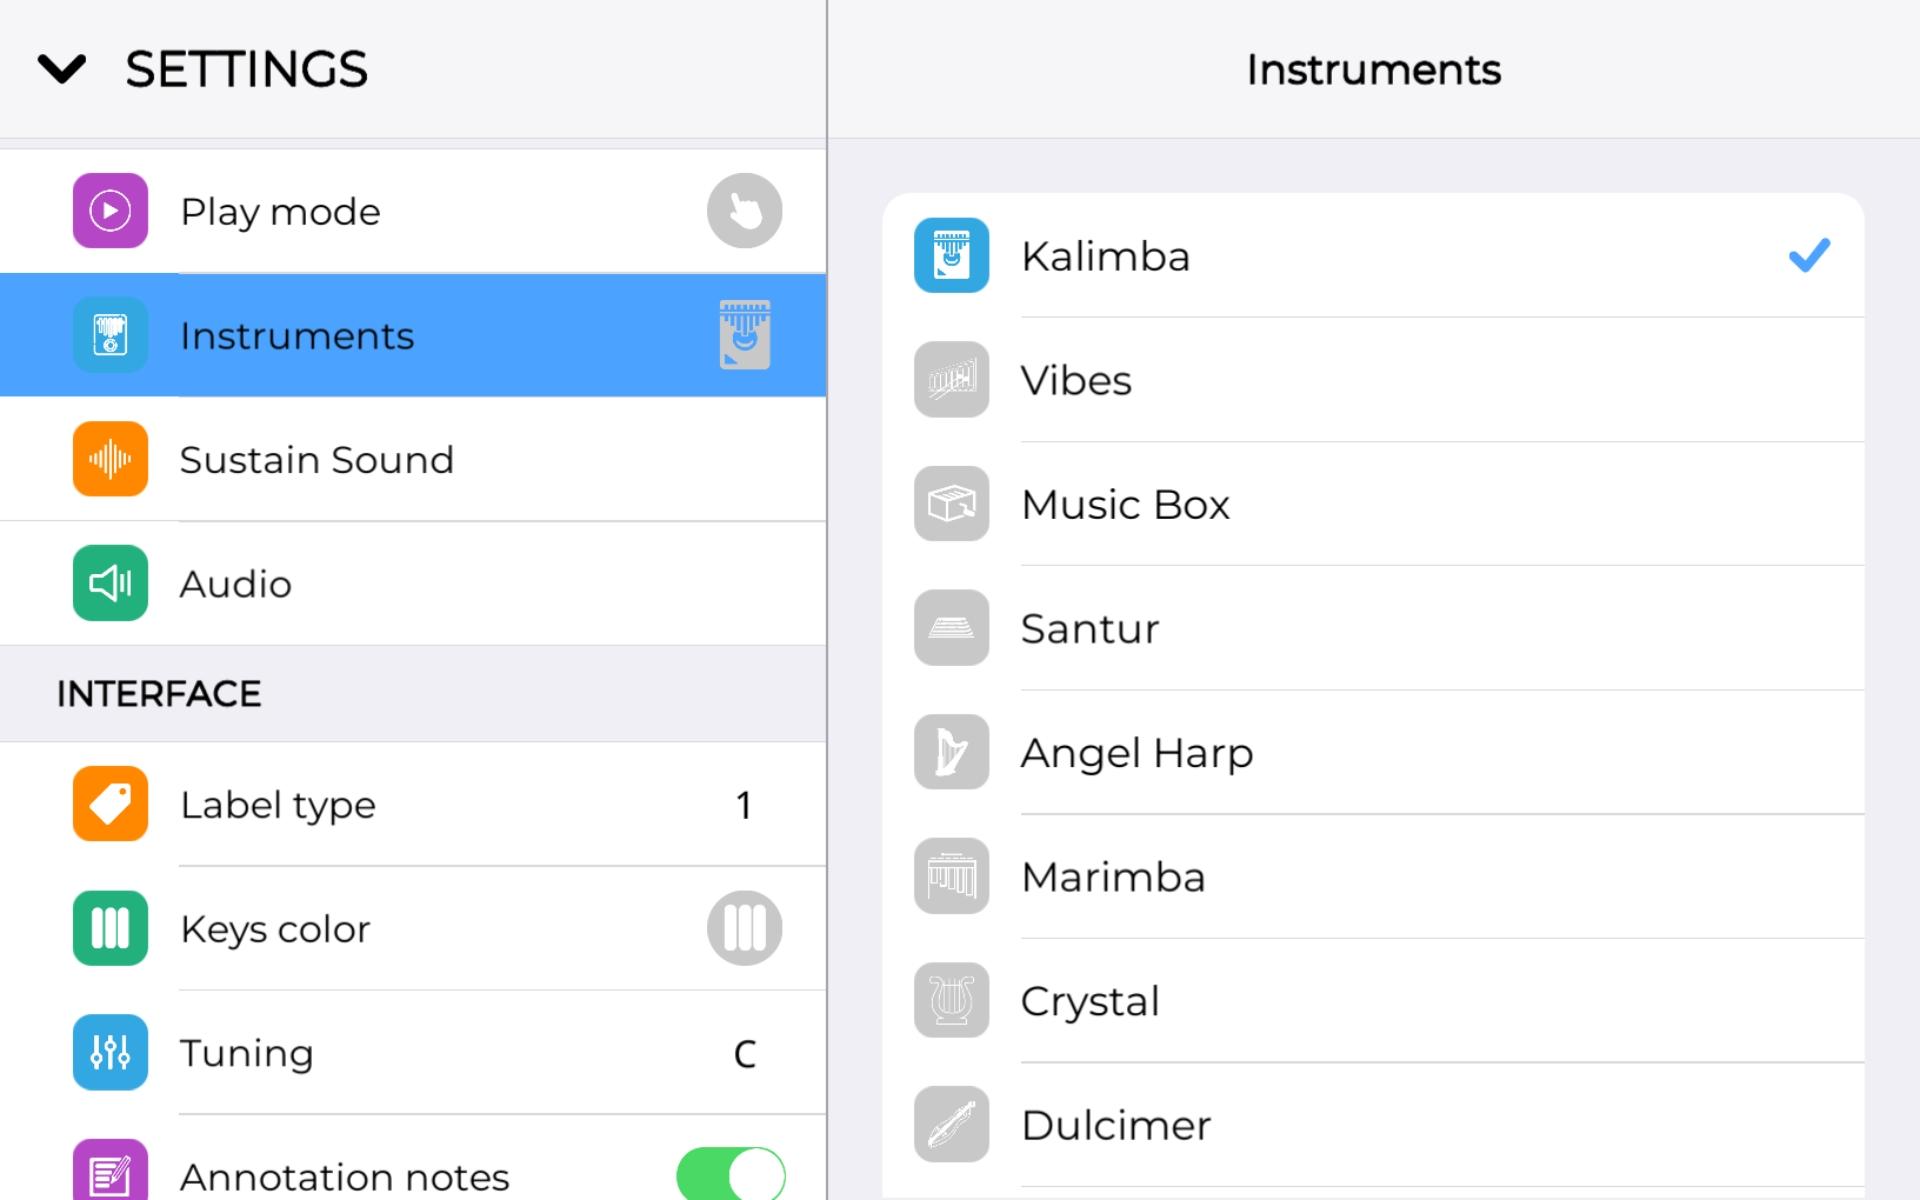The height and width of the screenshot is (1200, 1920).
Task: Tap the hand gesture play mode icon
Action: 744,211
